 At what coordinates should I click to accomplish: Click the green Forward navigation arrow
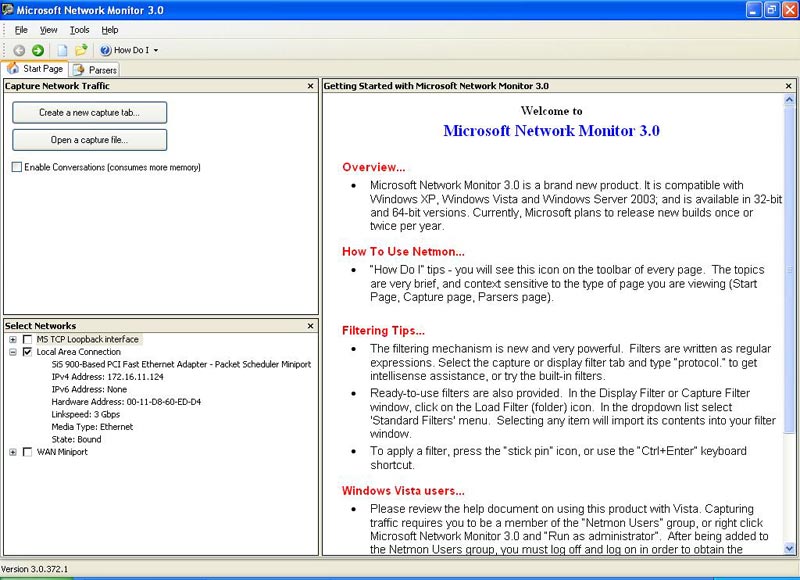(x=37, y=50)
